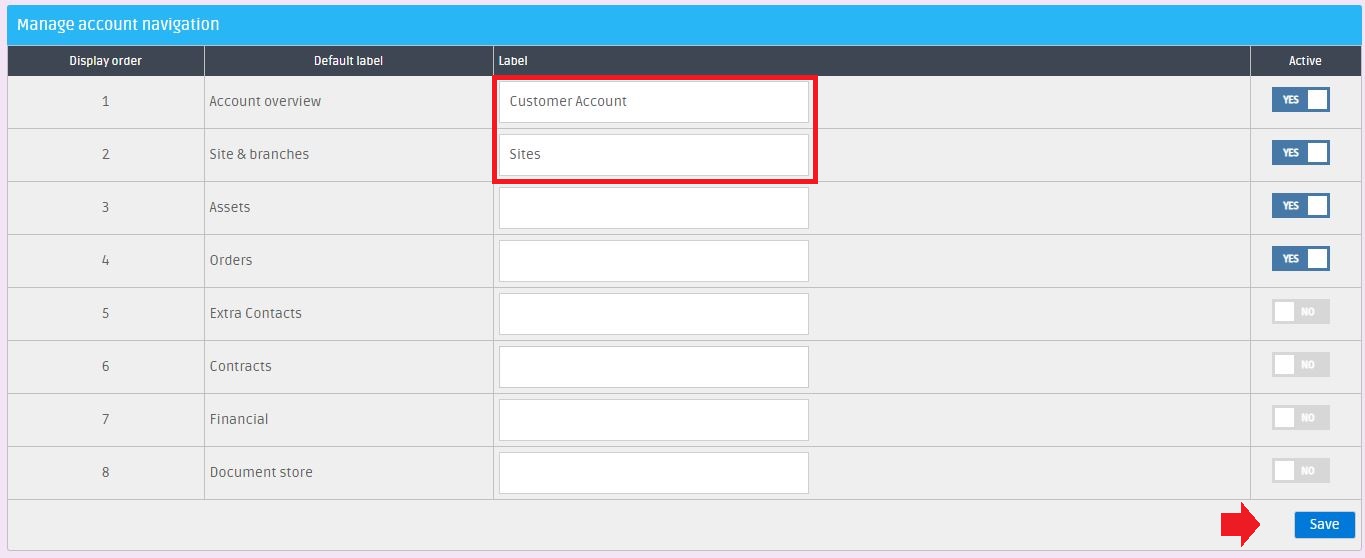Enable the Document store toggle

coord(1300,471)
